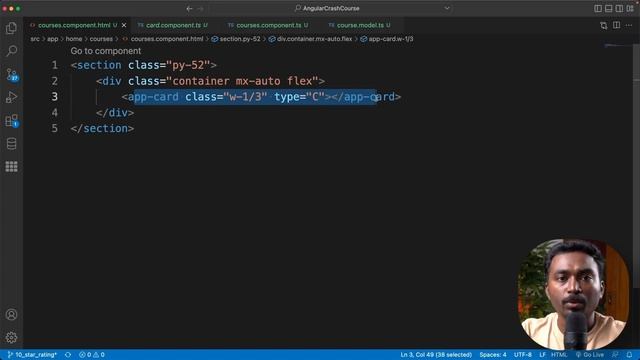The height and width of the screenshot is (360, 640).
Task: Toggle bottom panel layout icon
Action: [609, 9]
